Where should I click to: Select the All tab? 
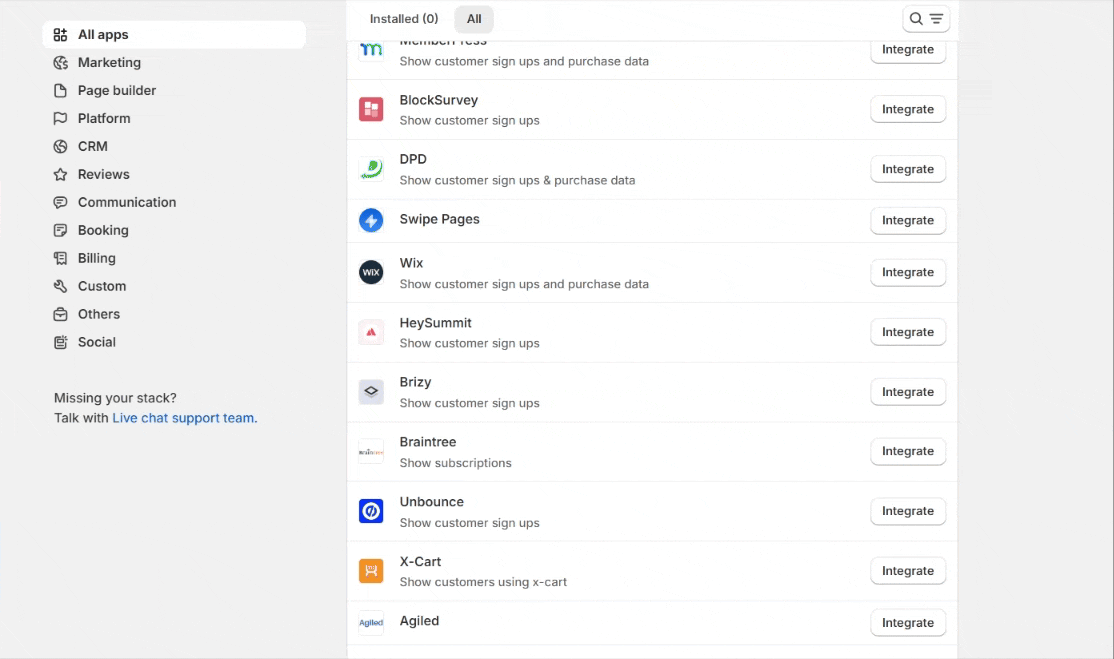coord(474,19)
